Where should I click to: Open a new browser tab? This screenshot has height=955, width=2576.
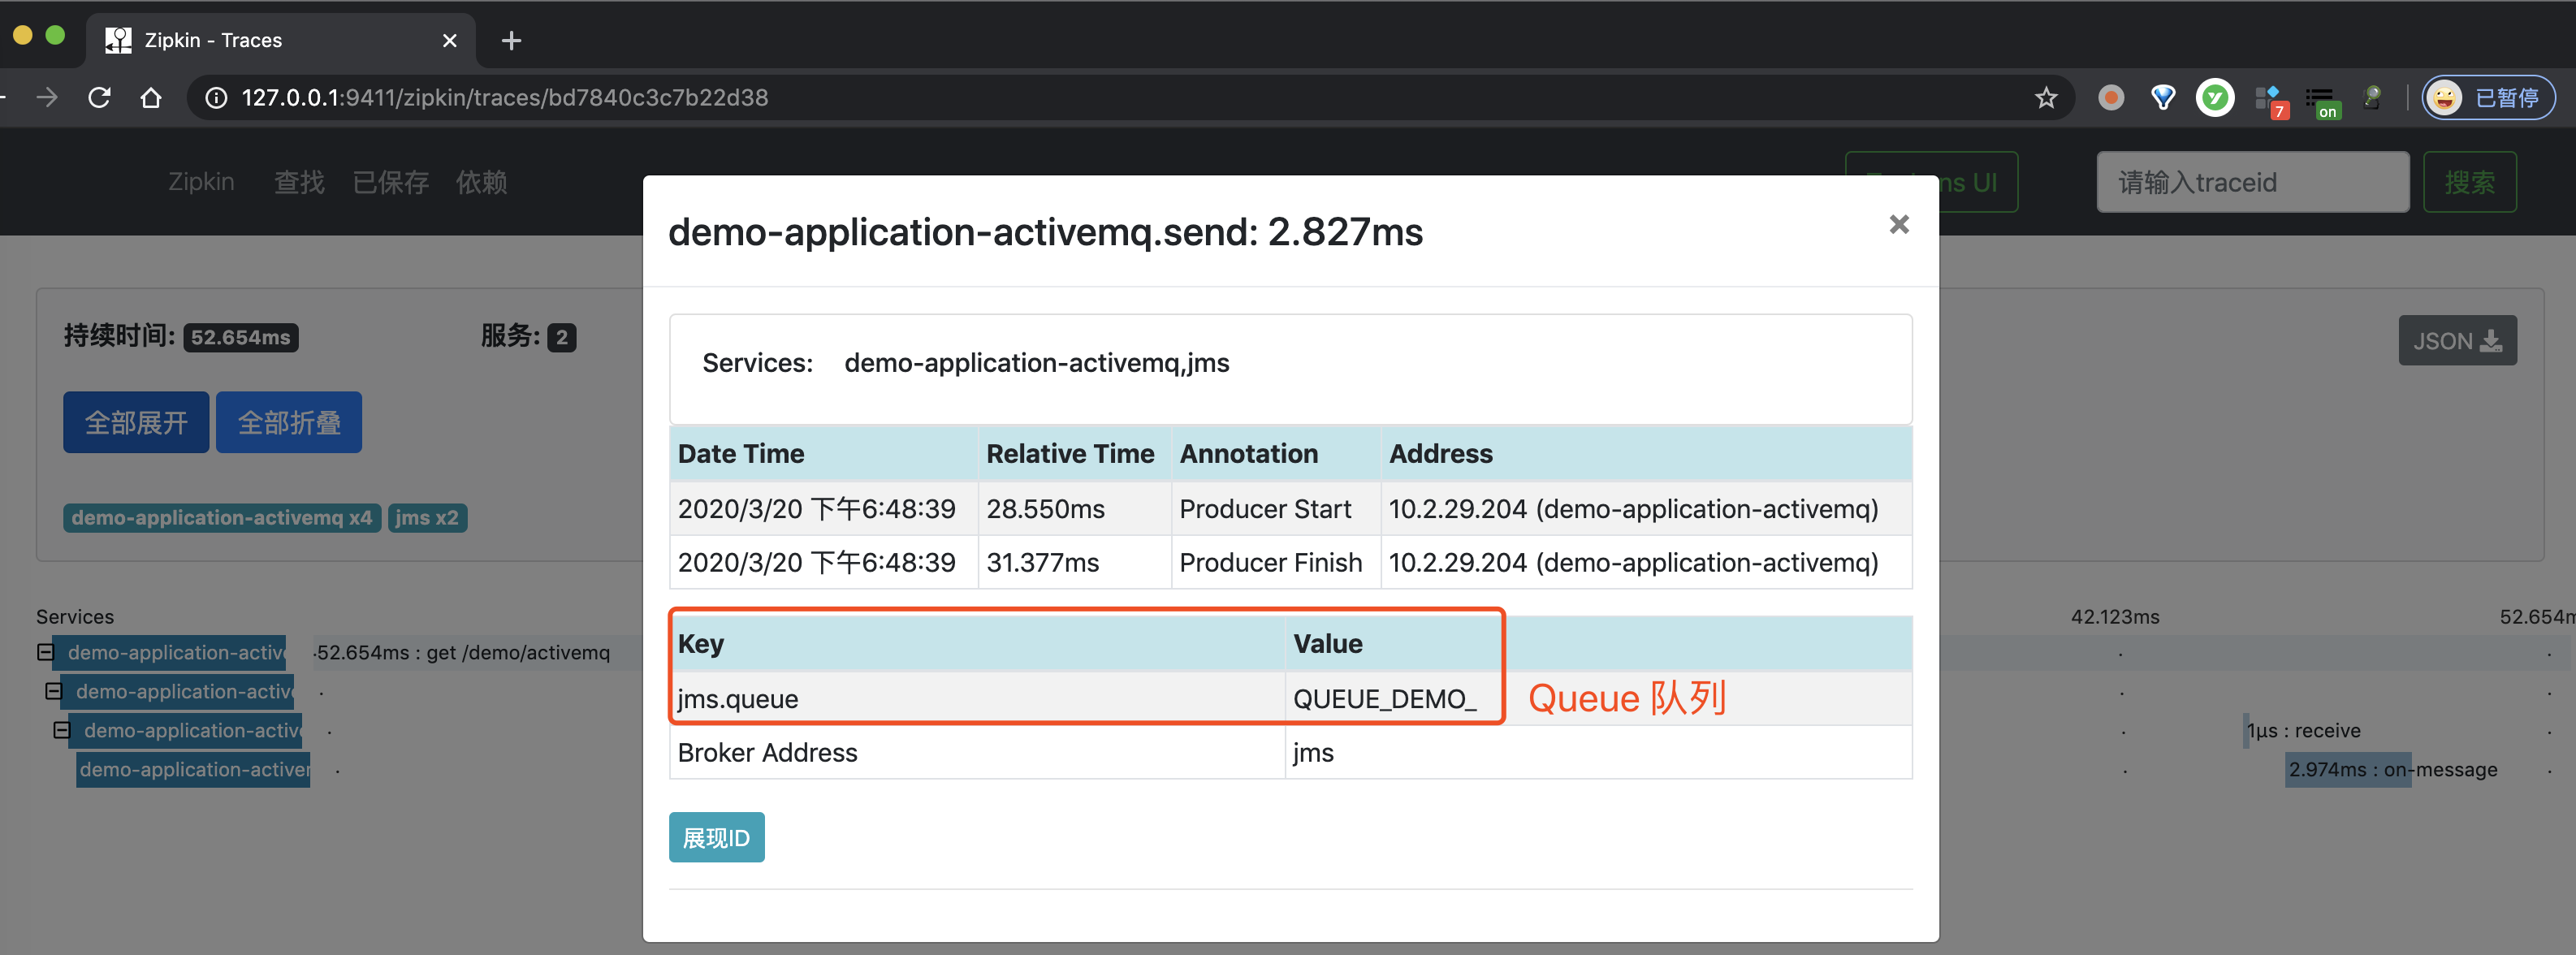click(x=511, y=40)
